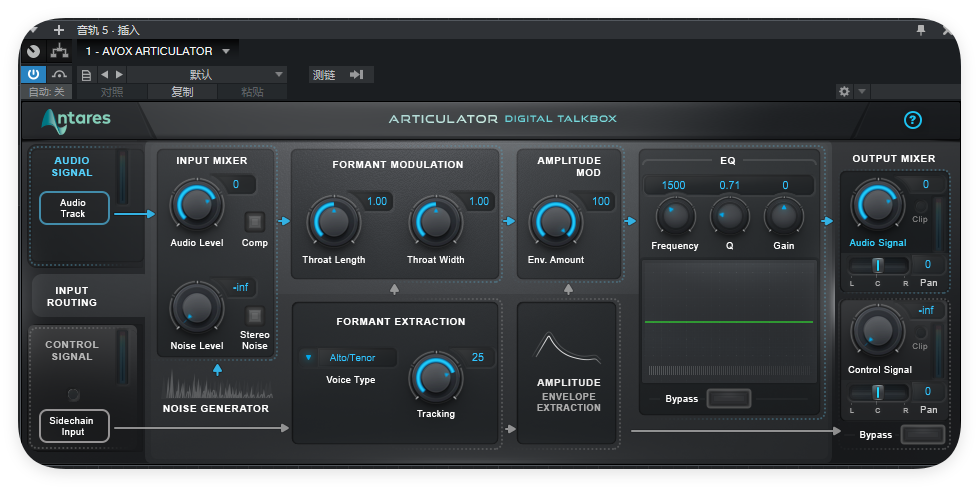Click the Throat Width knob

436,222
